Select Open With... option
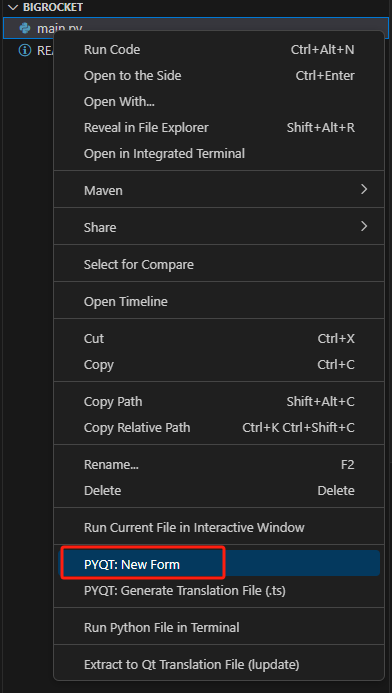 (219, 102)
